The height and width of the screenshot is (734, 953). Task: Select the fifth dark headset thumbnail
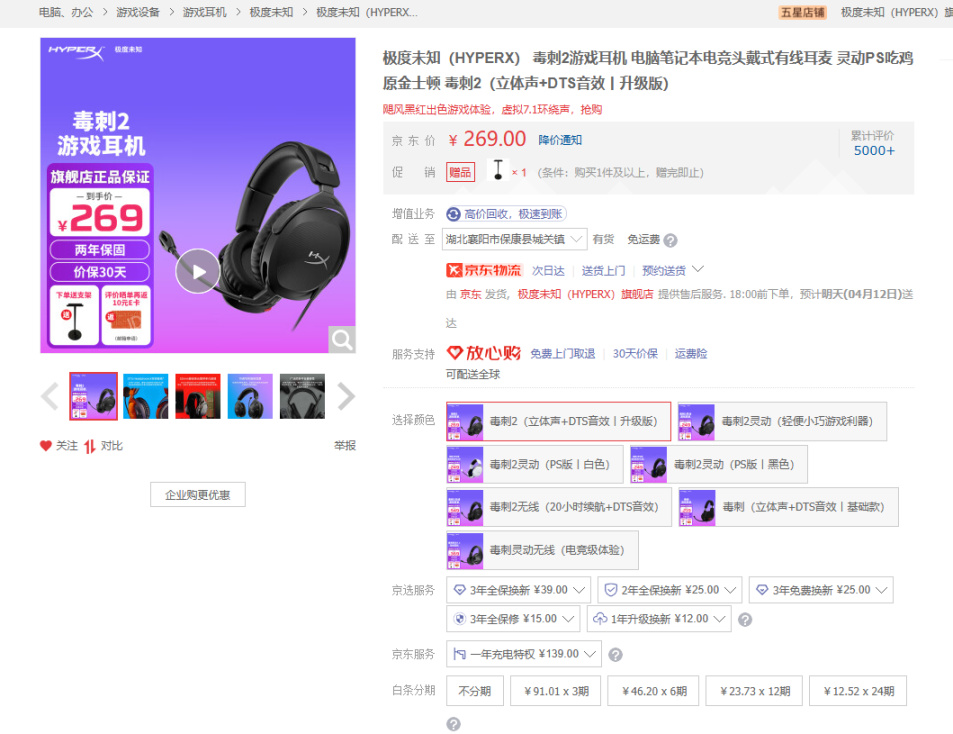(302, 396)
